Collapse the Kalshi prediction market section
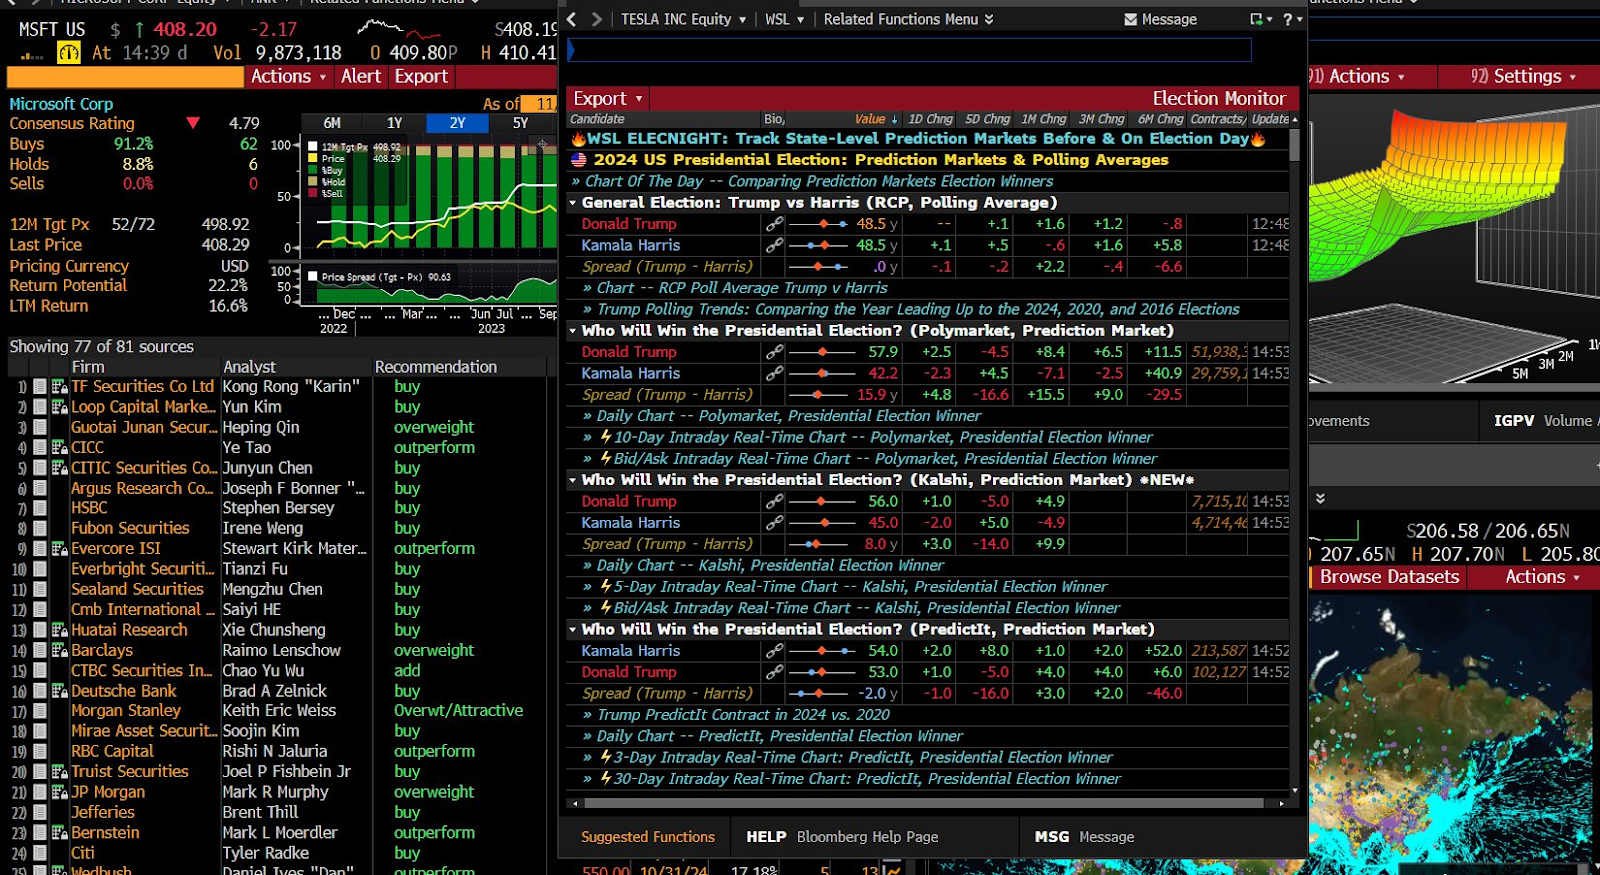This screenshot has width=1600, height=875. point(573,480)
